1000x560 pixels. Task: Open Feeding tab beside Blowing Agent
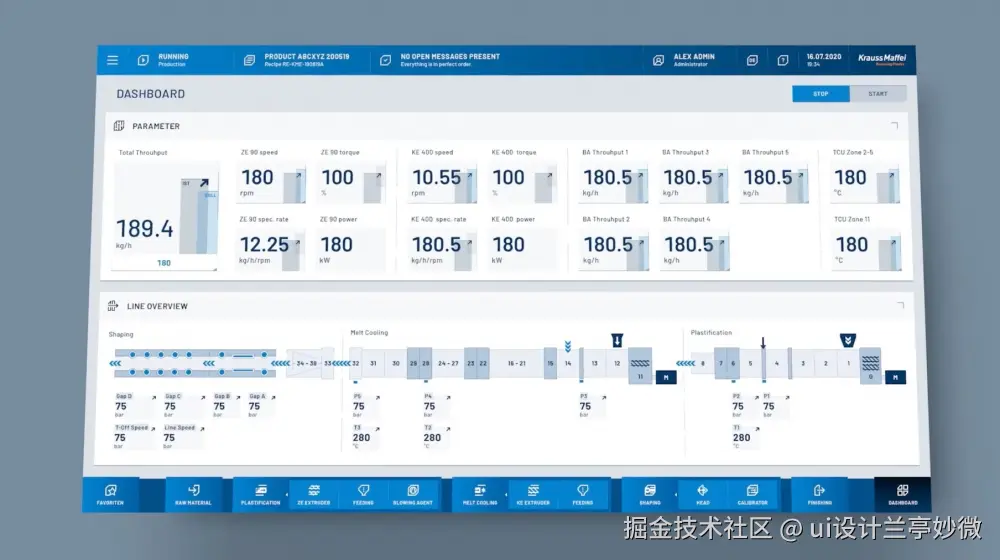[x=364, y=494]
